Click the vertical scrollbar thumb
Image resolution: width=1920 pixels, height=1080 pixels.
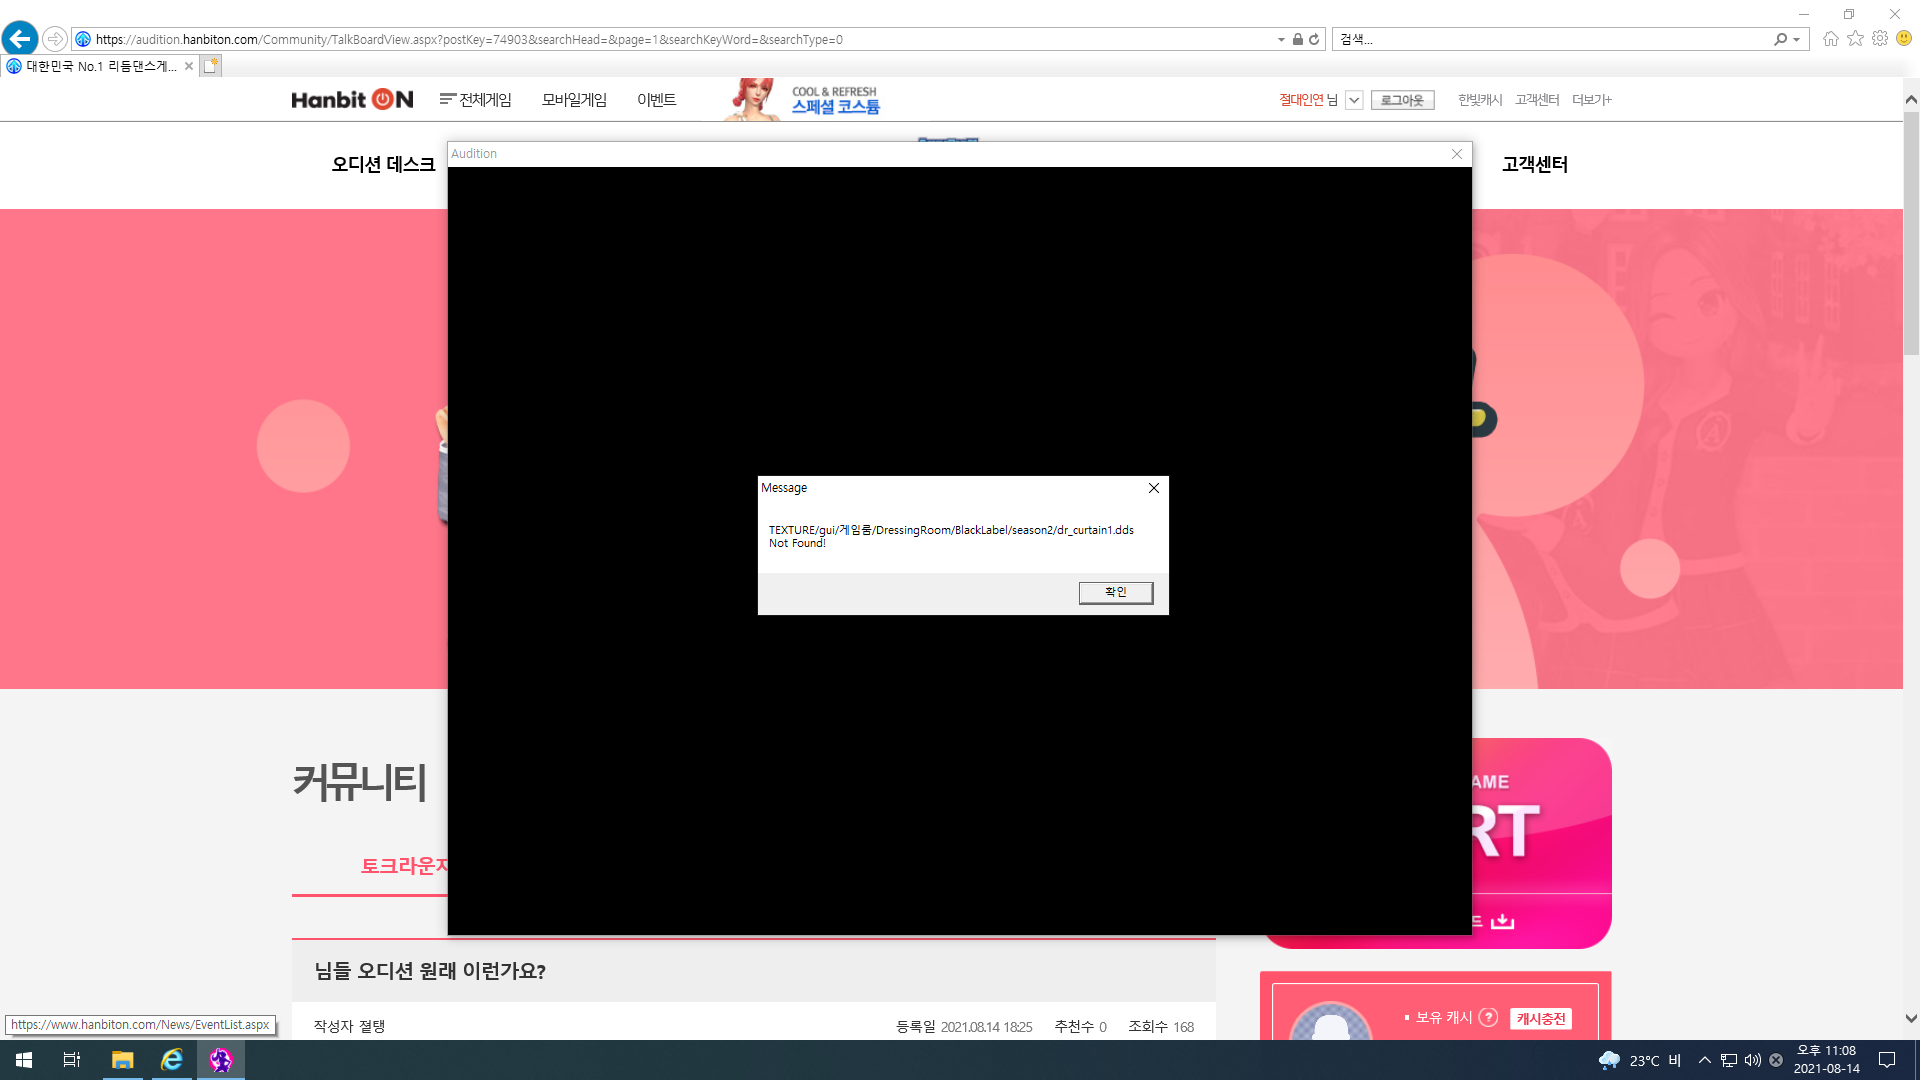(1911, 232)
